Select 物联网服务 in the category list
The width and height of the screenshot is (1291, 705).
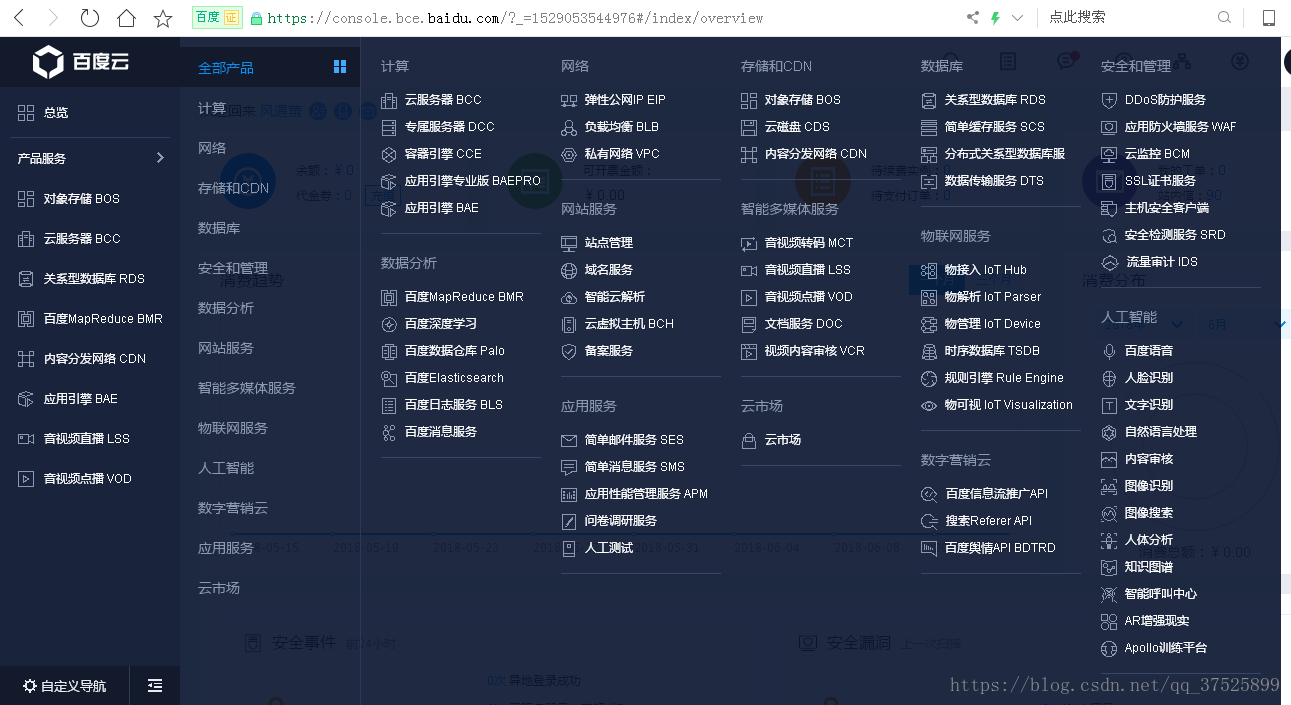(x=233, y=428)
